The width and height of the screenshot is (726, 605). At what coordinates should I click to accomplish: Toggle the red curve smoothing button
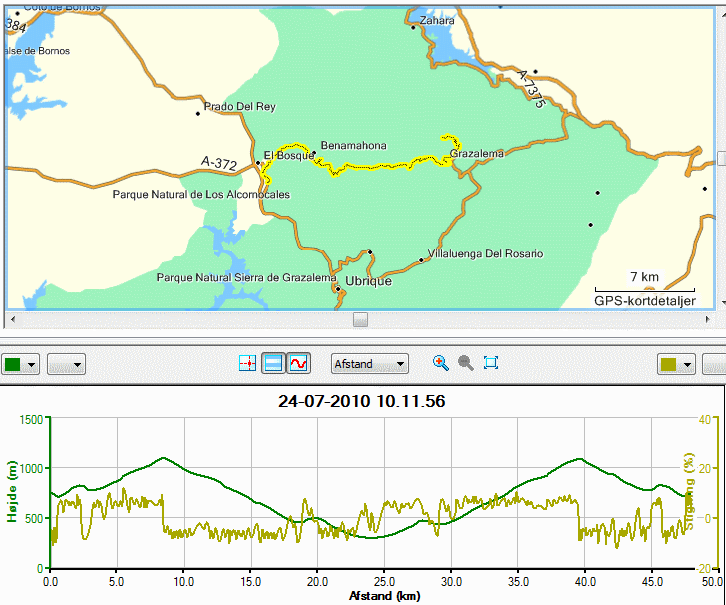click(x=299, y=363)
